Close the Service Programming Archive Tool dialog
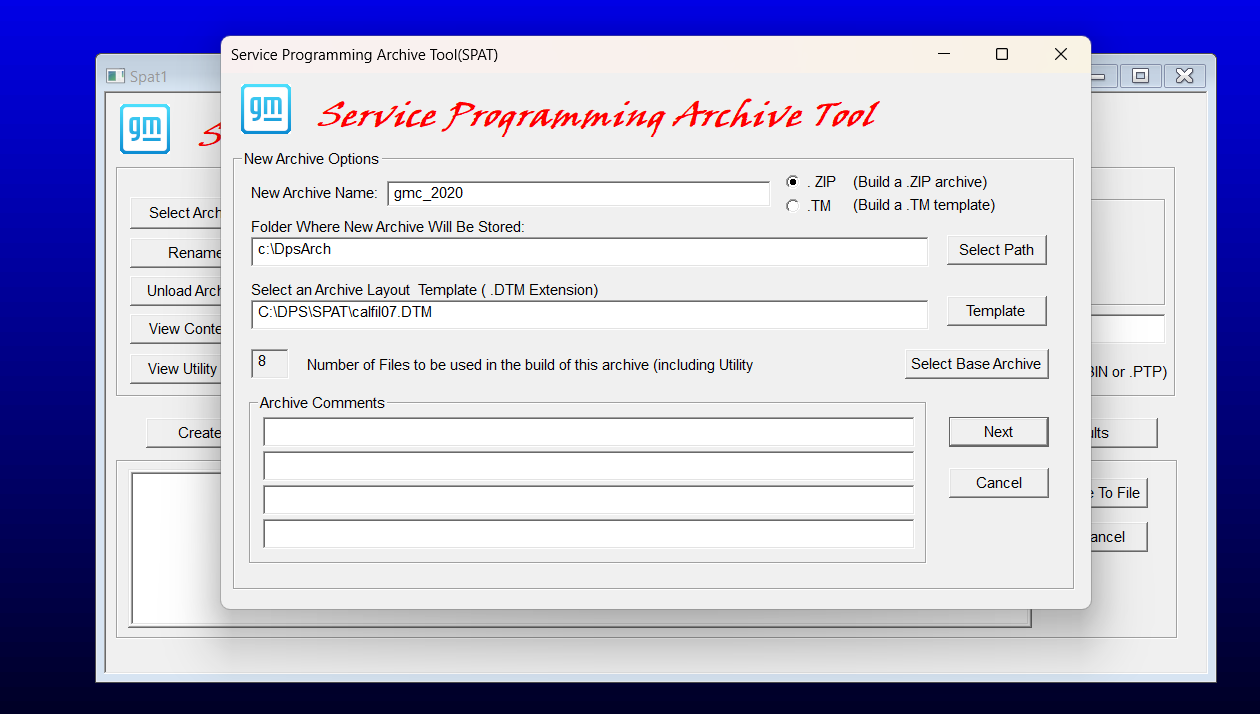Screen dimensions: 1260x714 1061,55
